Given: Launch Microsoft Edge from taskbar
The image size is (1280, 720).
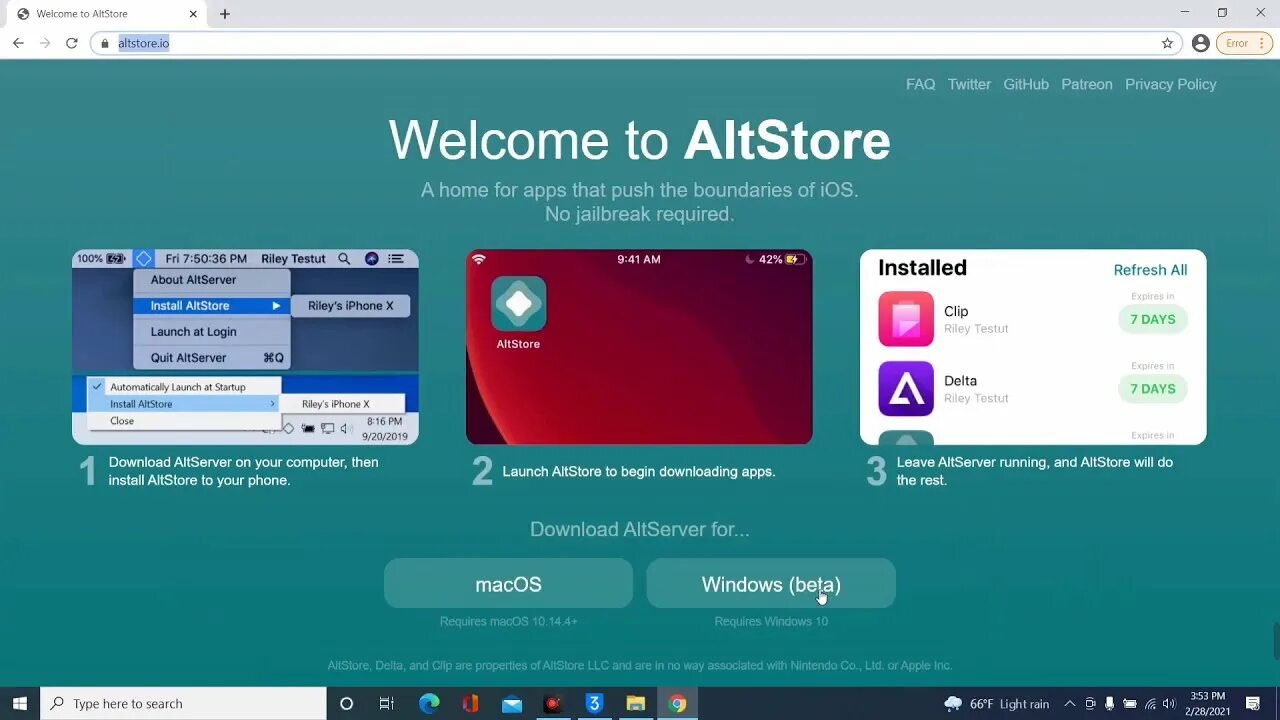Looking at the screenshot, I should pos(429,704).
